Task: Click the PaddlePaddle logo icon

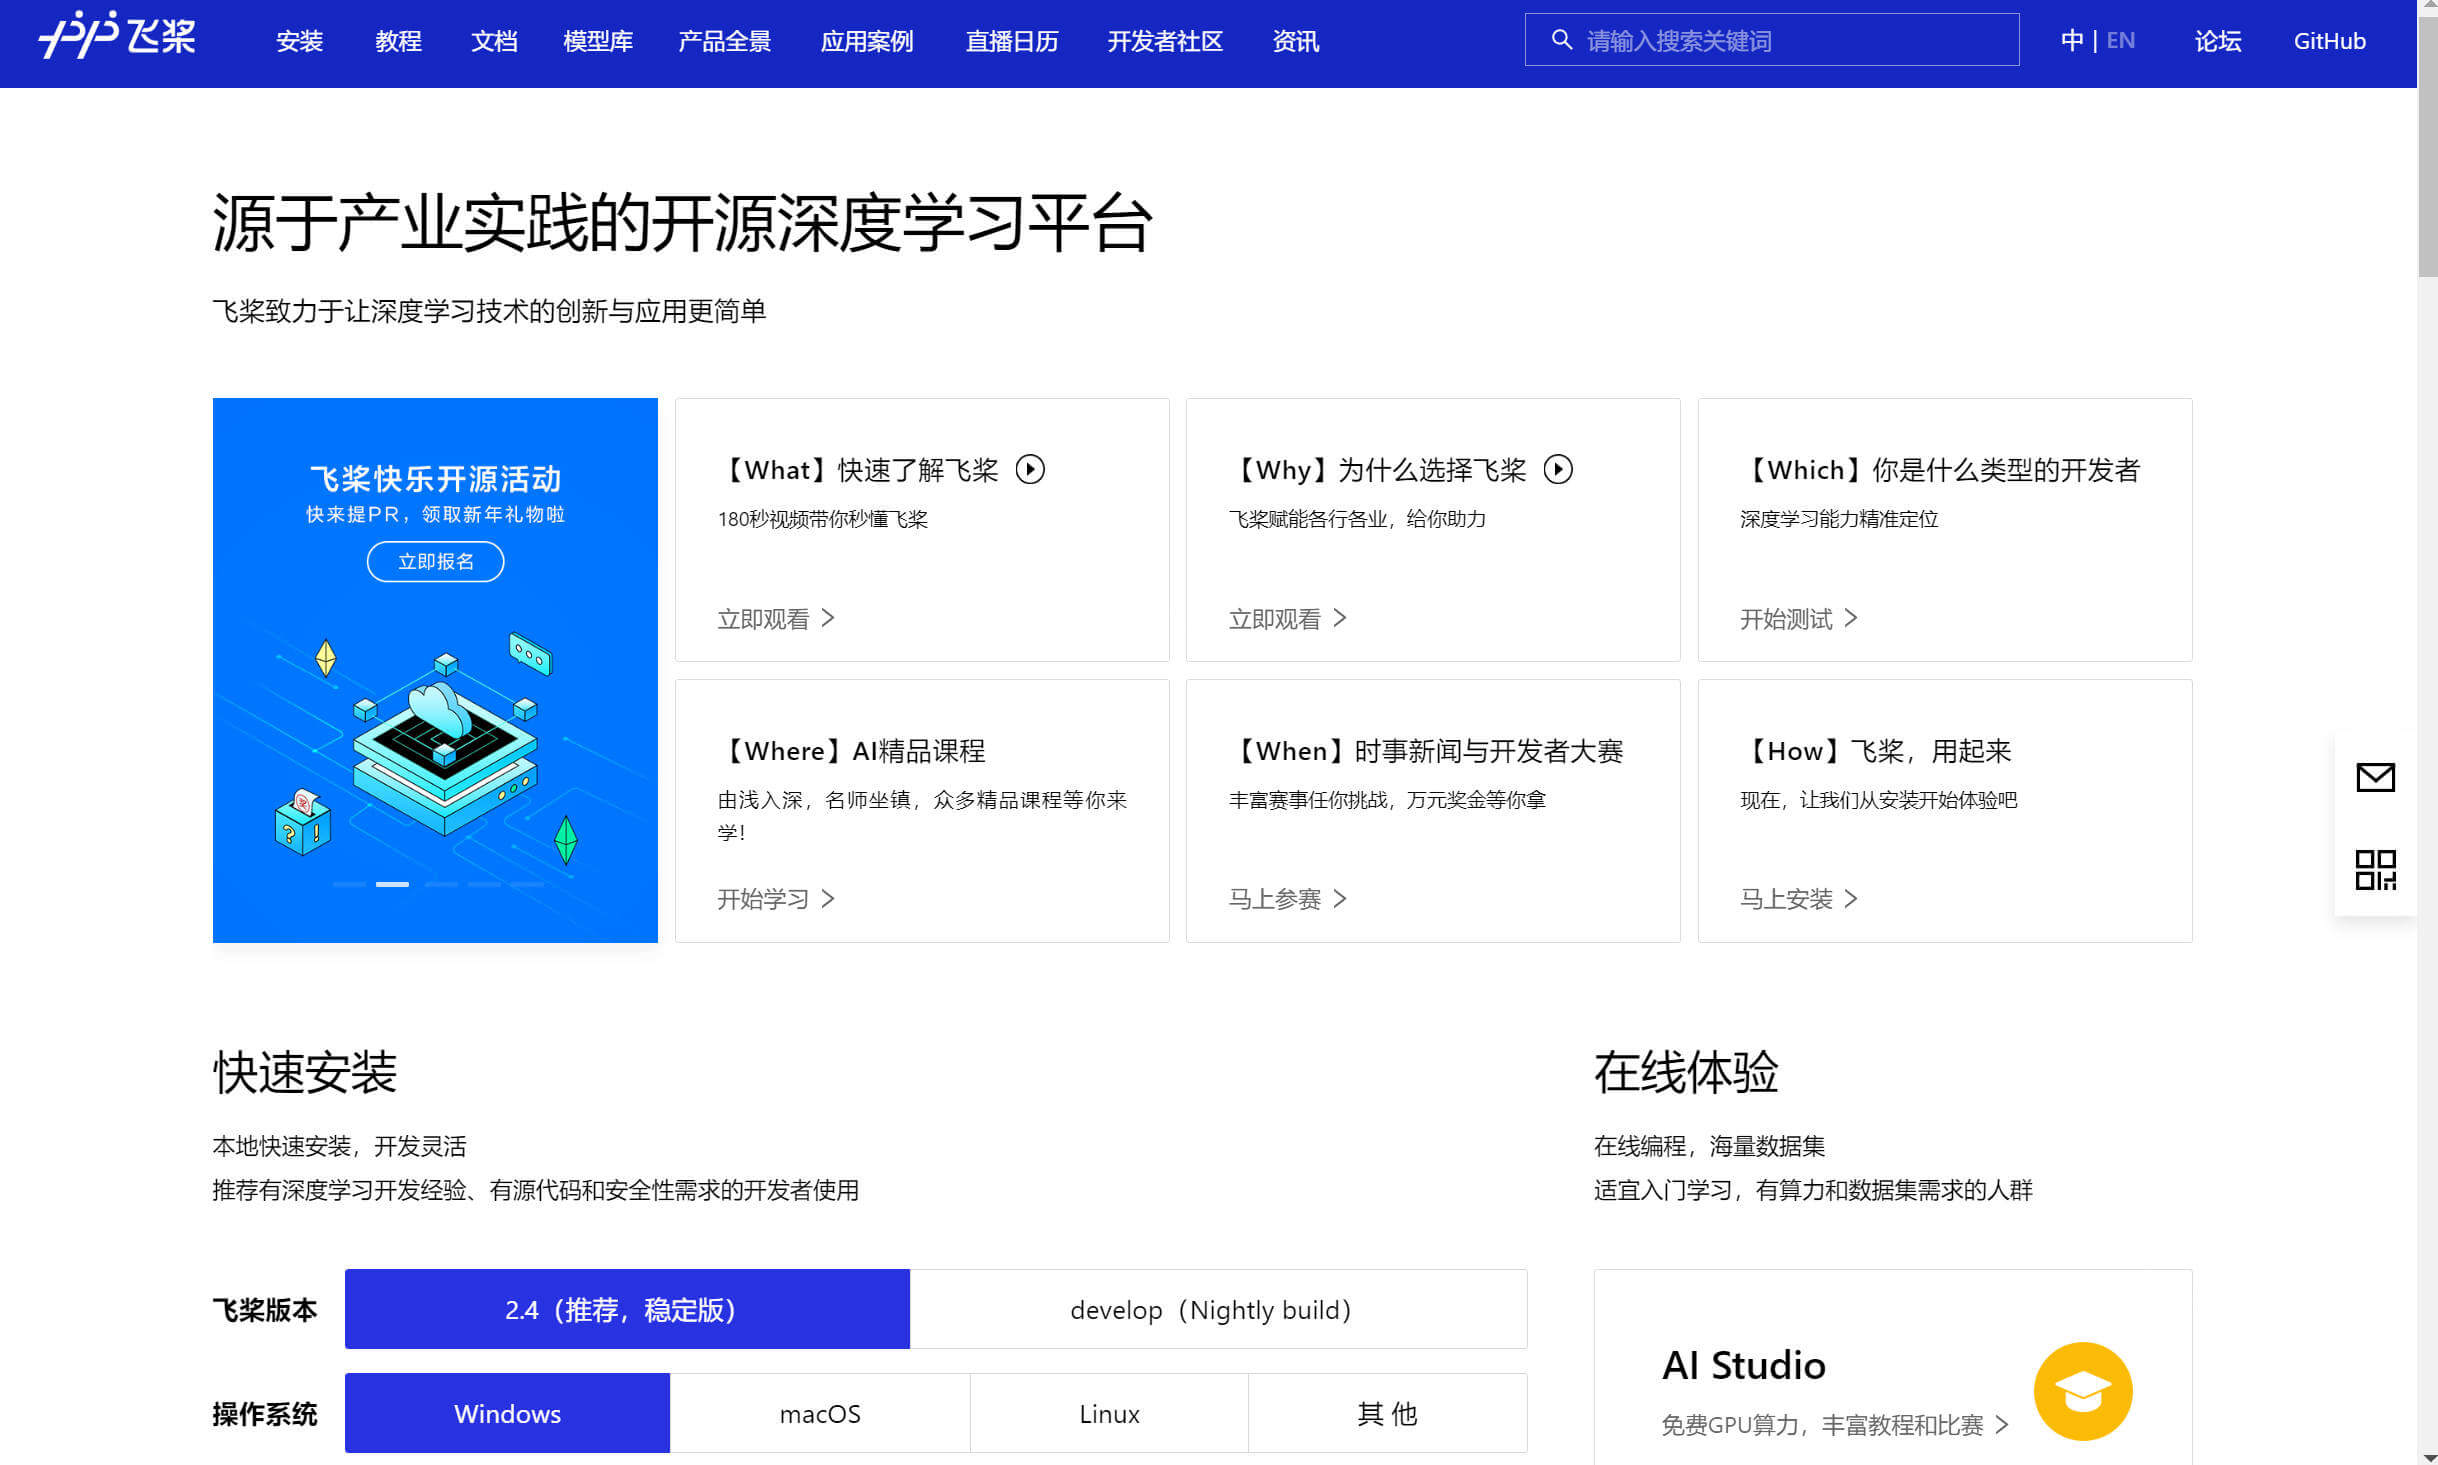Action: point(75,38)
